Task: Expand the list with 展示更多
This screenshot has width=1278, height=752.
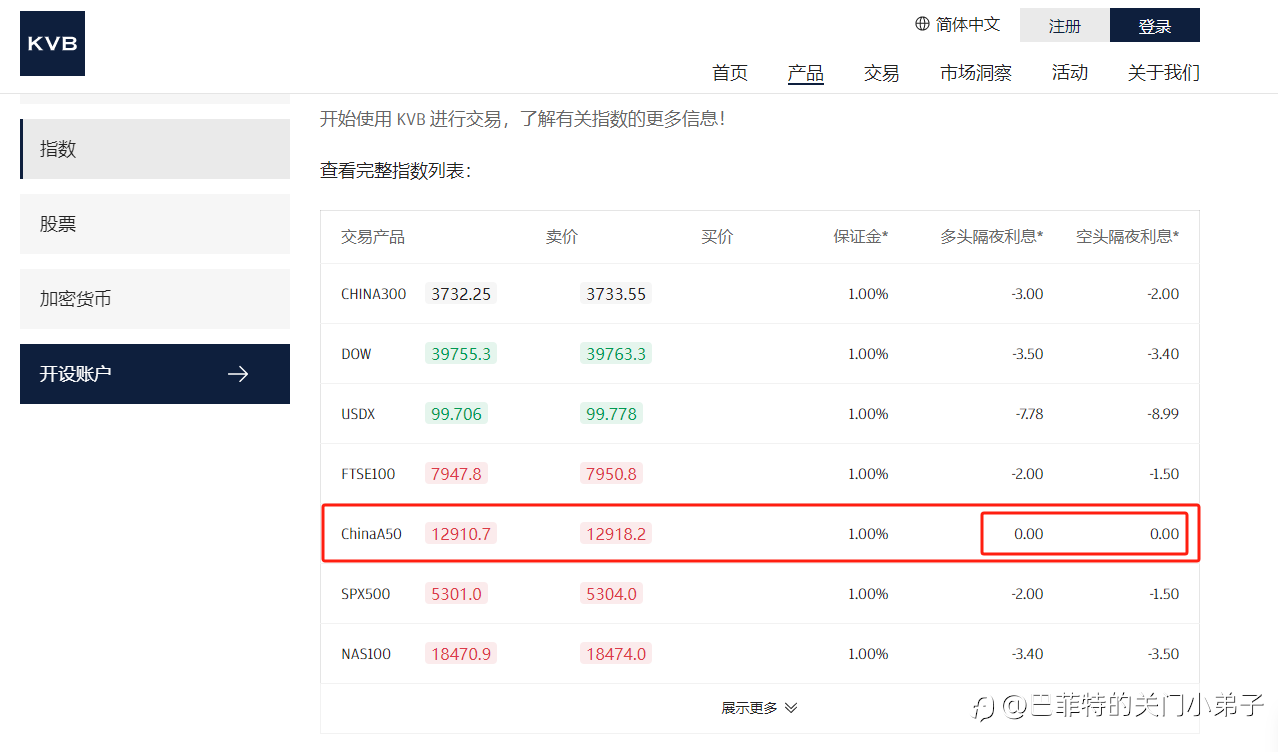Action: coord(759,708)
